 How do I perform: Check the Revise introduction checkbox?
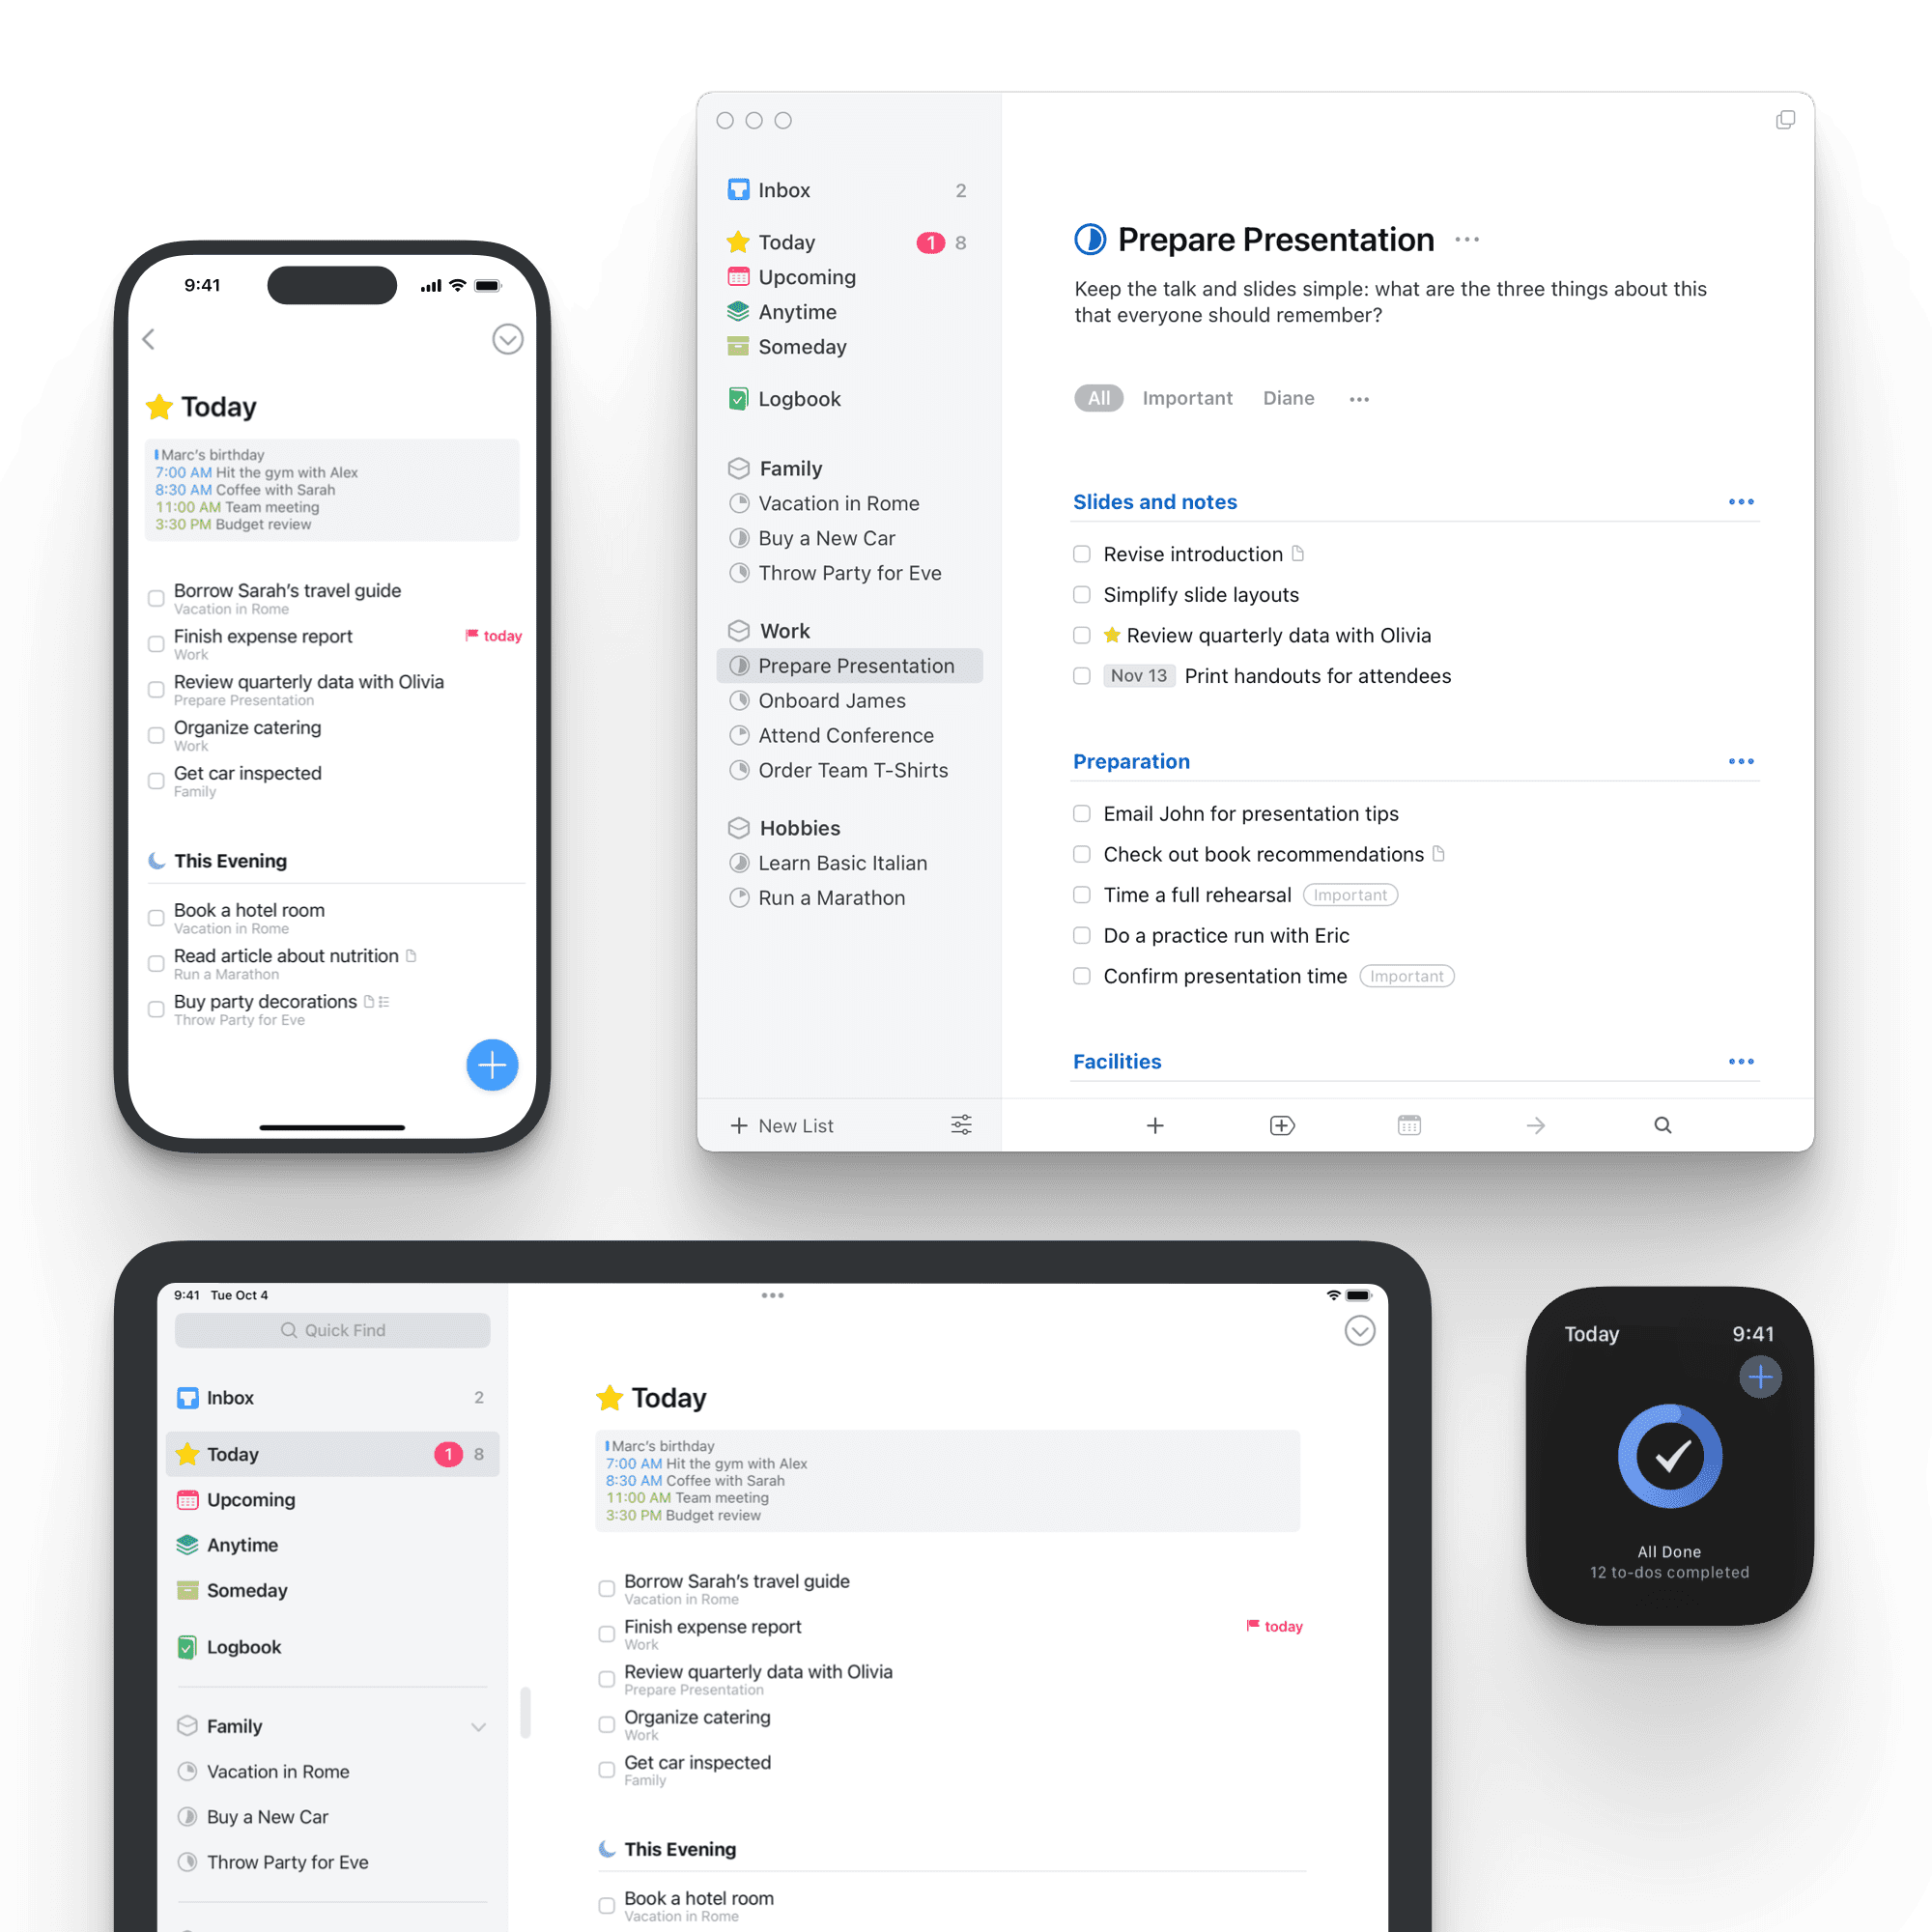1081,552
